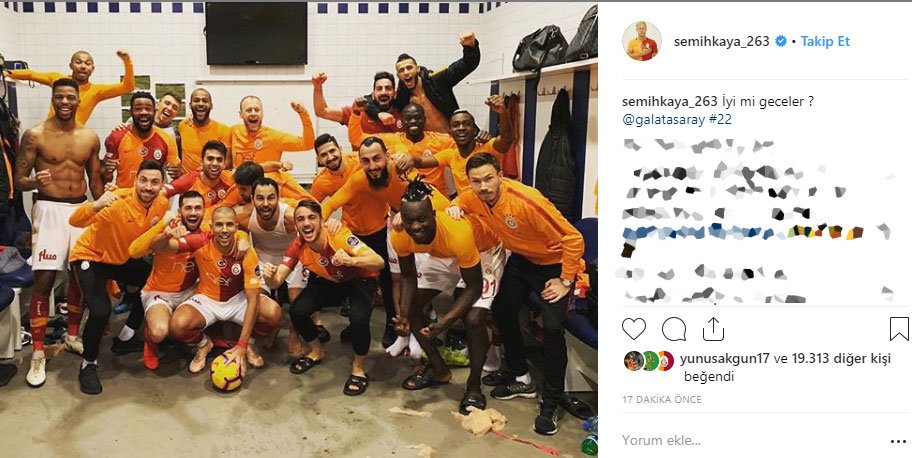
Task: Save the post with the bookmark icon
Action: coord(899,329)
